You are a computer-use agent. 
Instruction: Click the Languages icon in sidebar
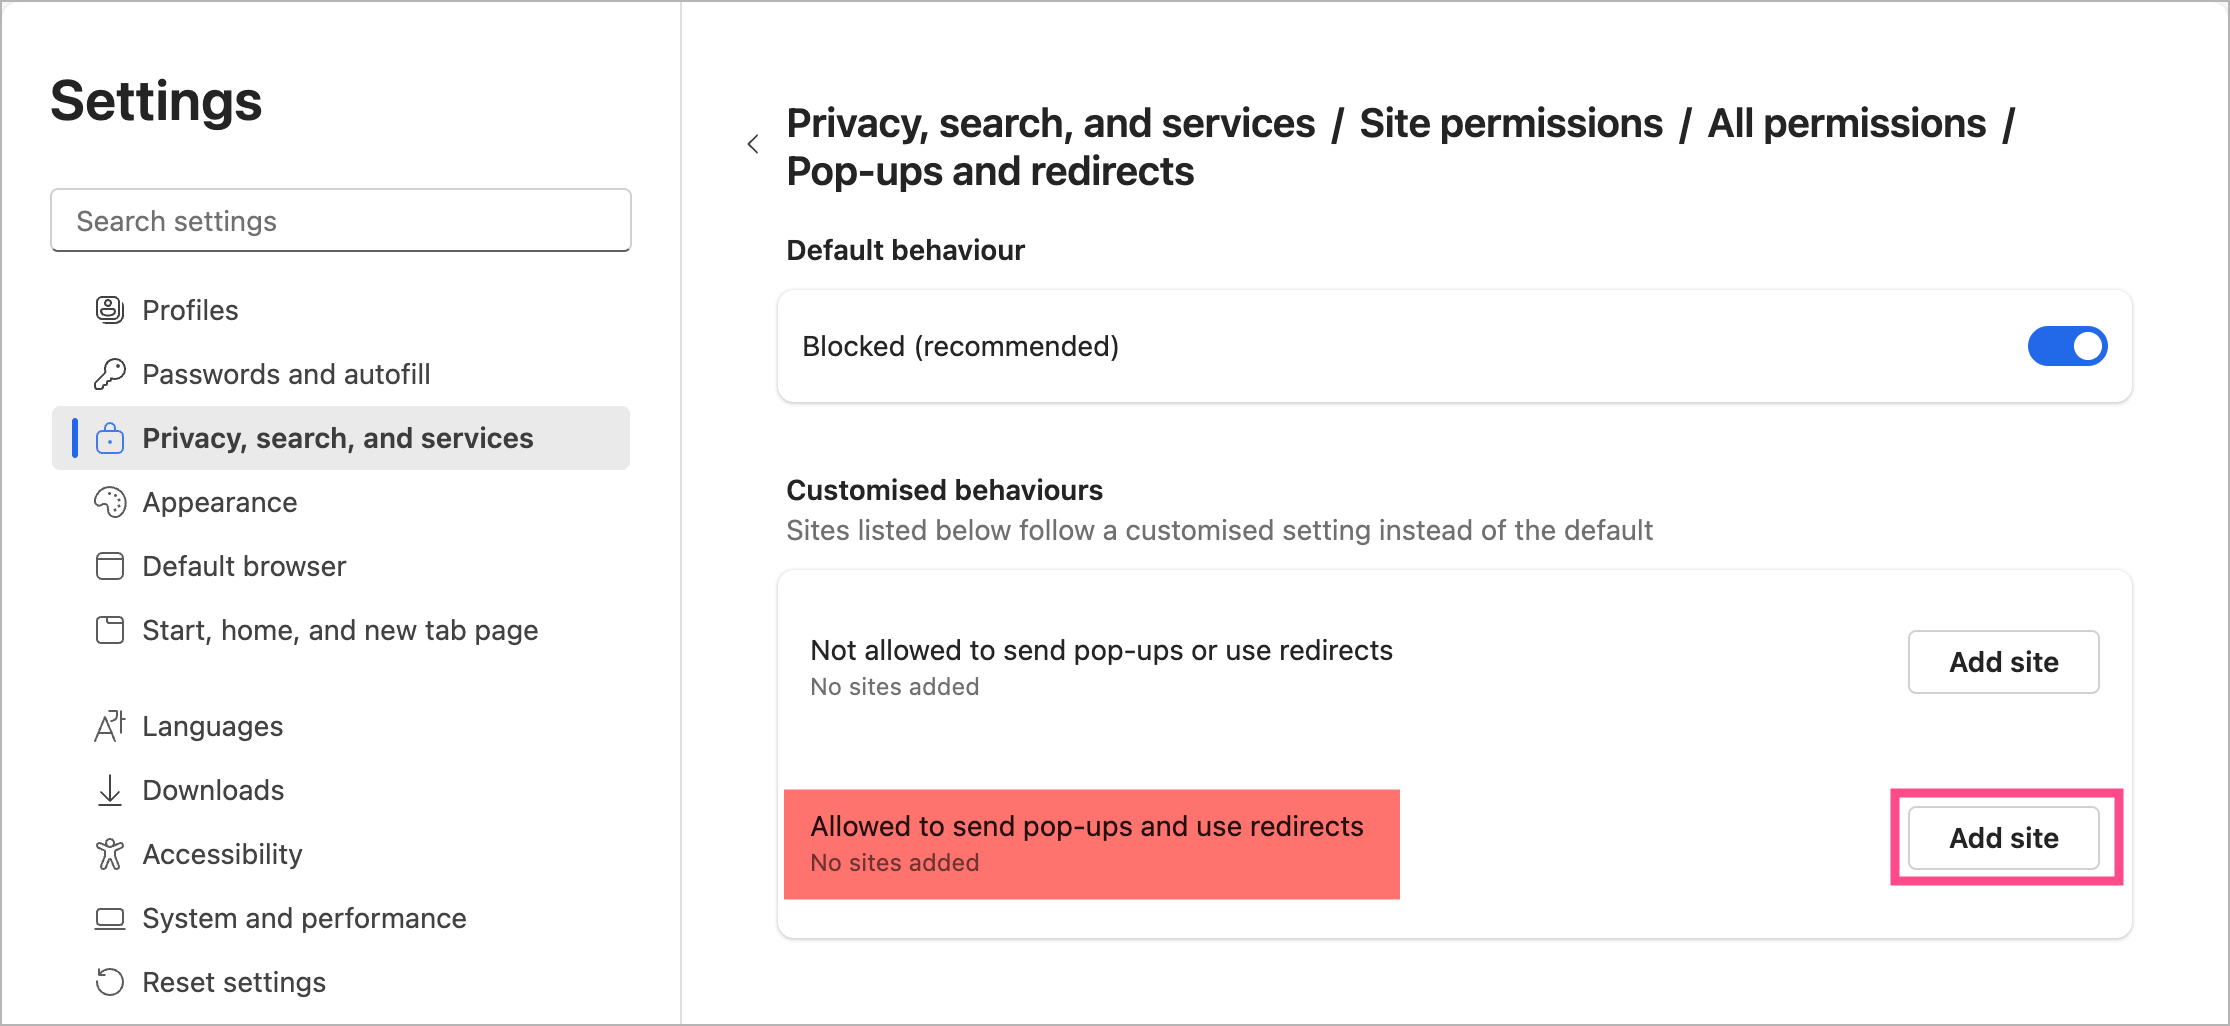110,726
